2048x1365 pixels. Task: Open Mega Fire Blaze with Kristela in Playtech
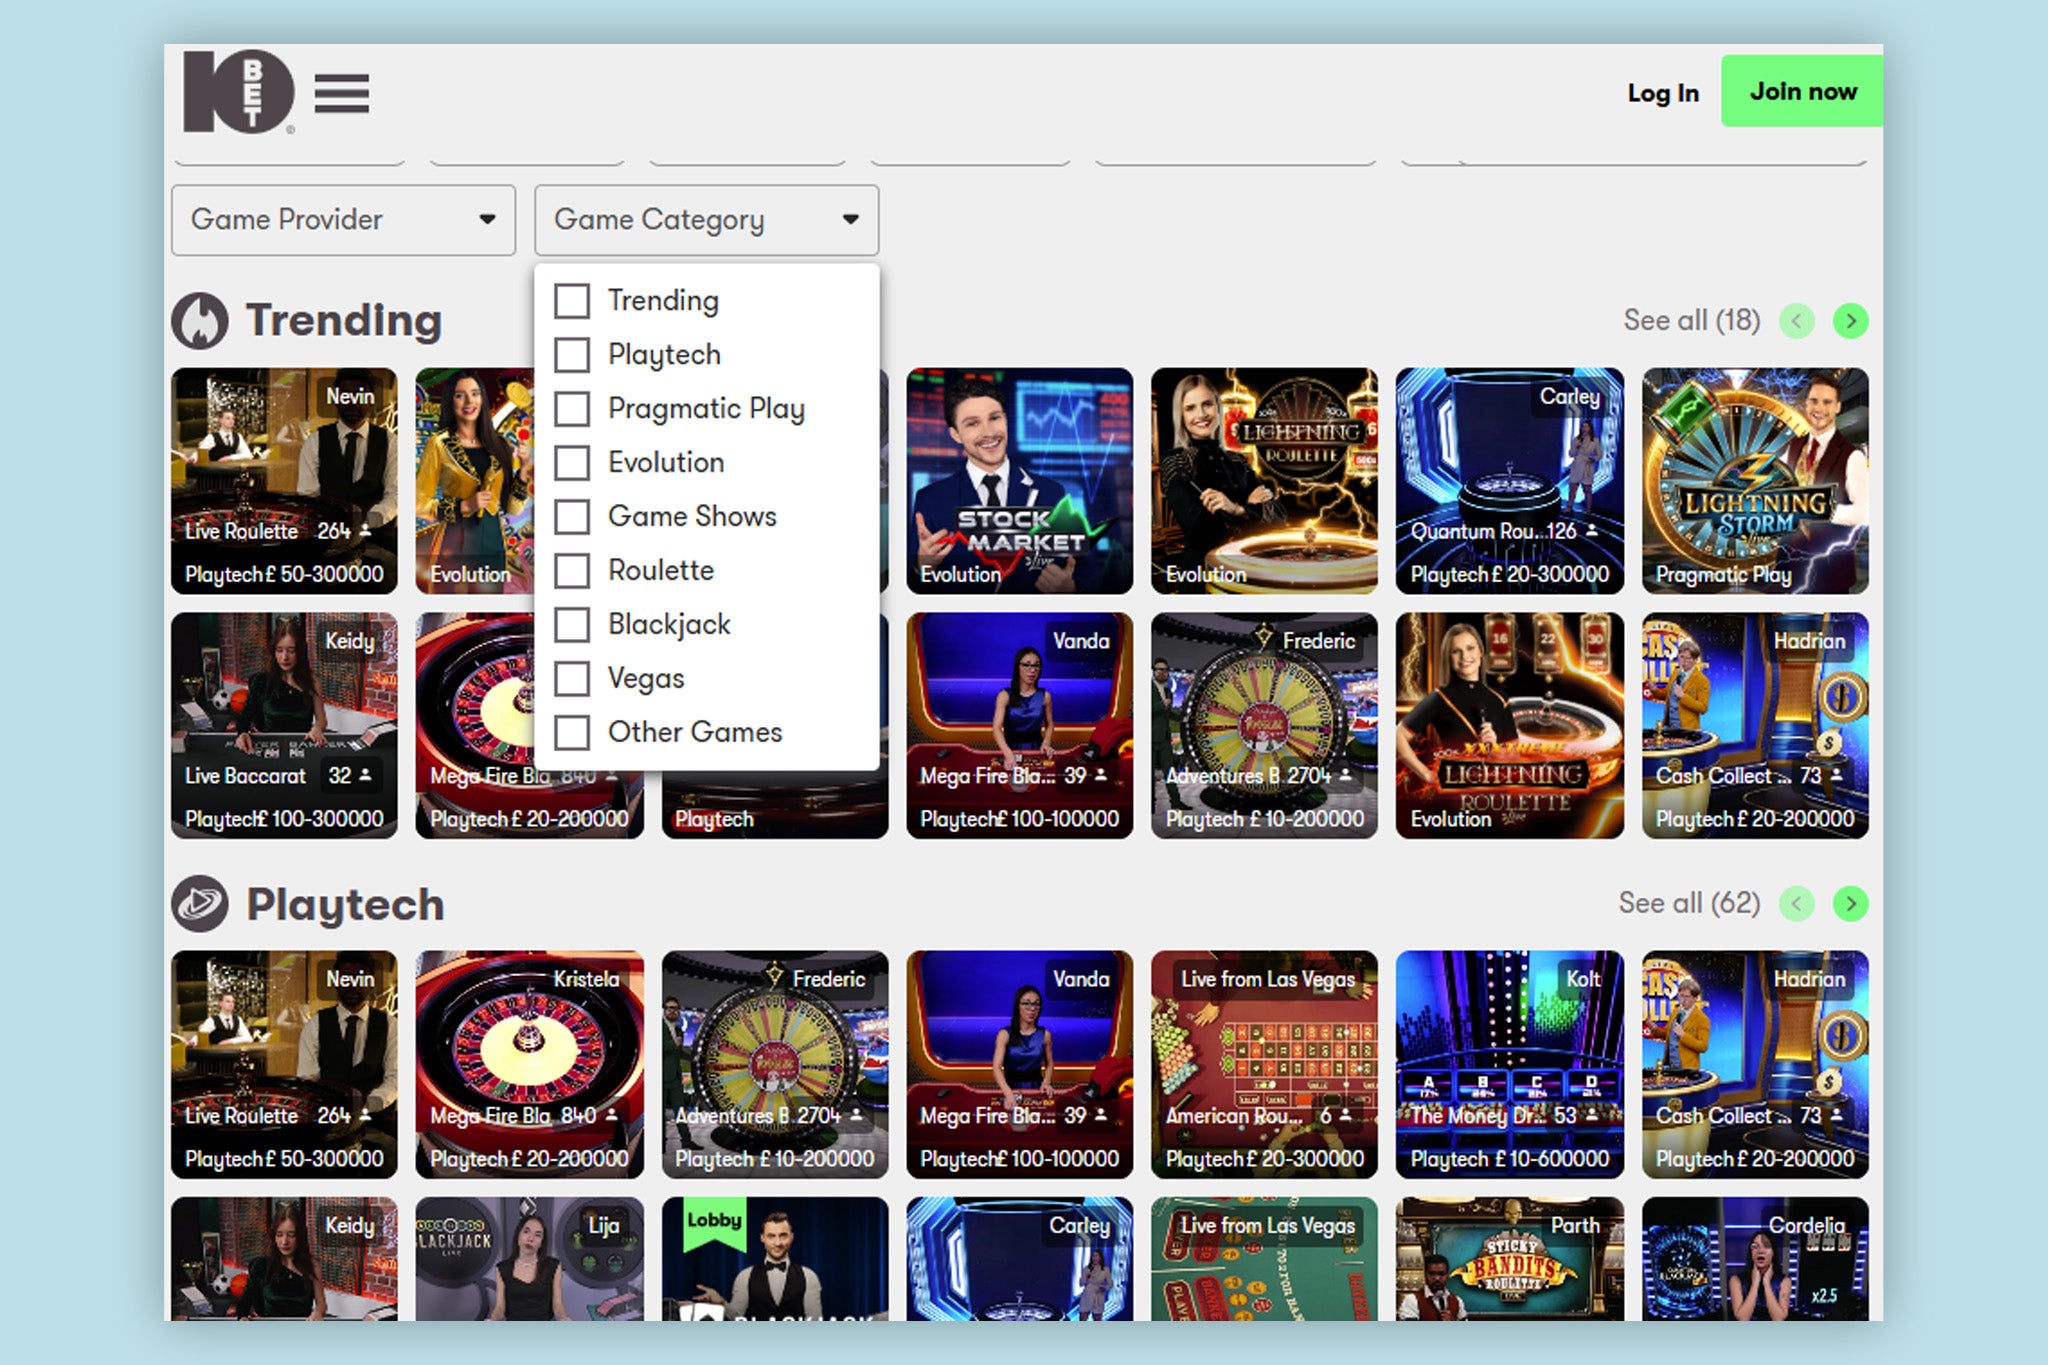pos(530,1064)
